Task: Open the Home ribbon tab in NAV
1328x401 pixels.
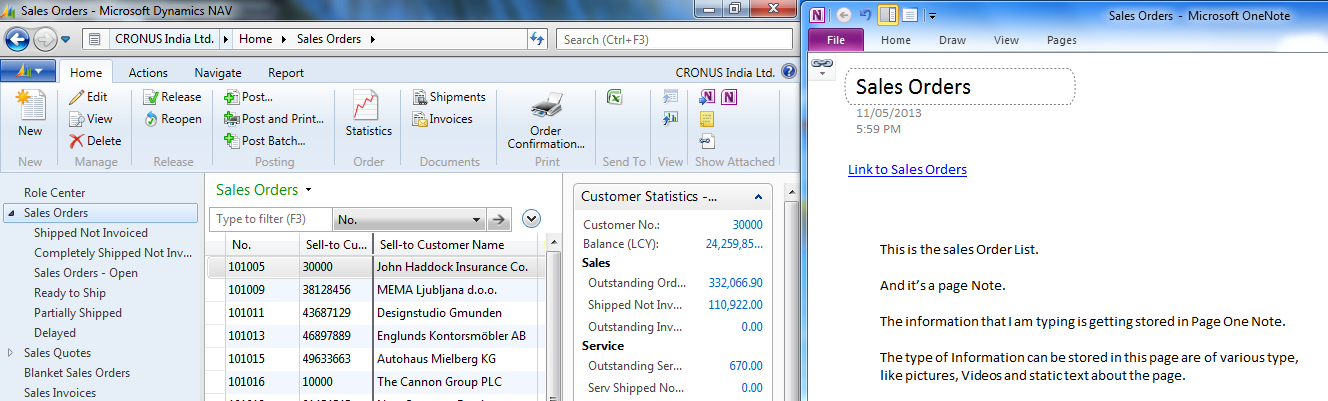Action: [86, 72]
